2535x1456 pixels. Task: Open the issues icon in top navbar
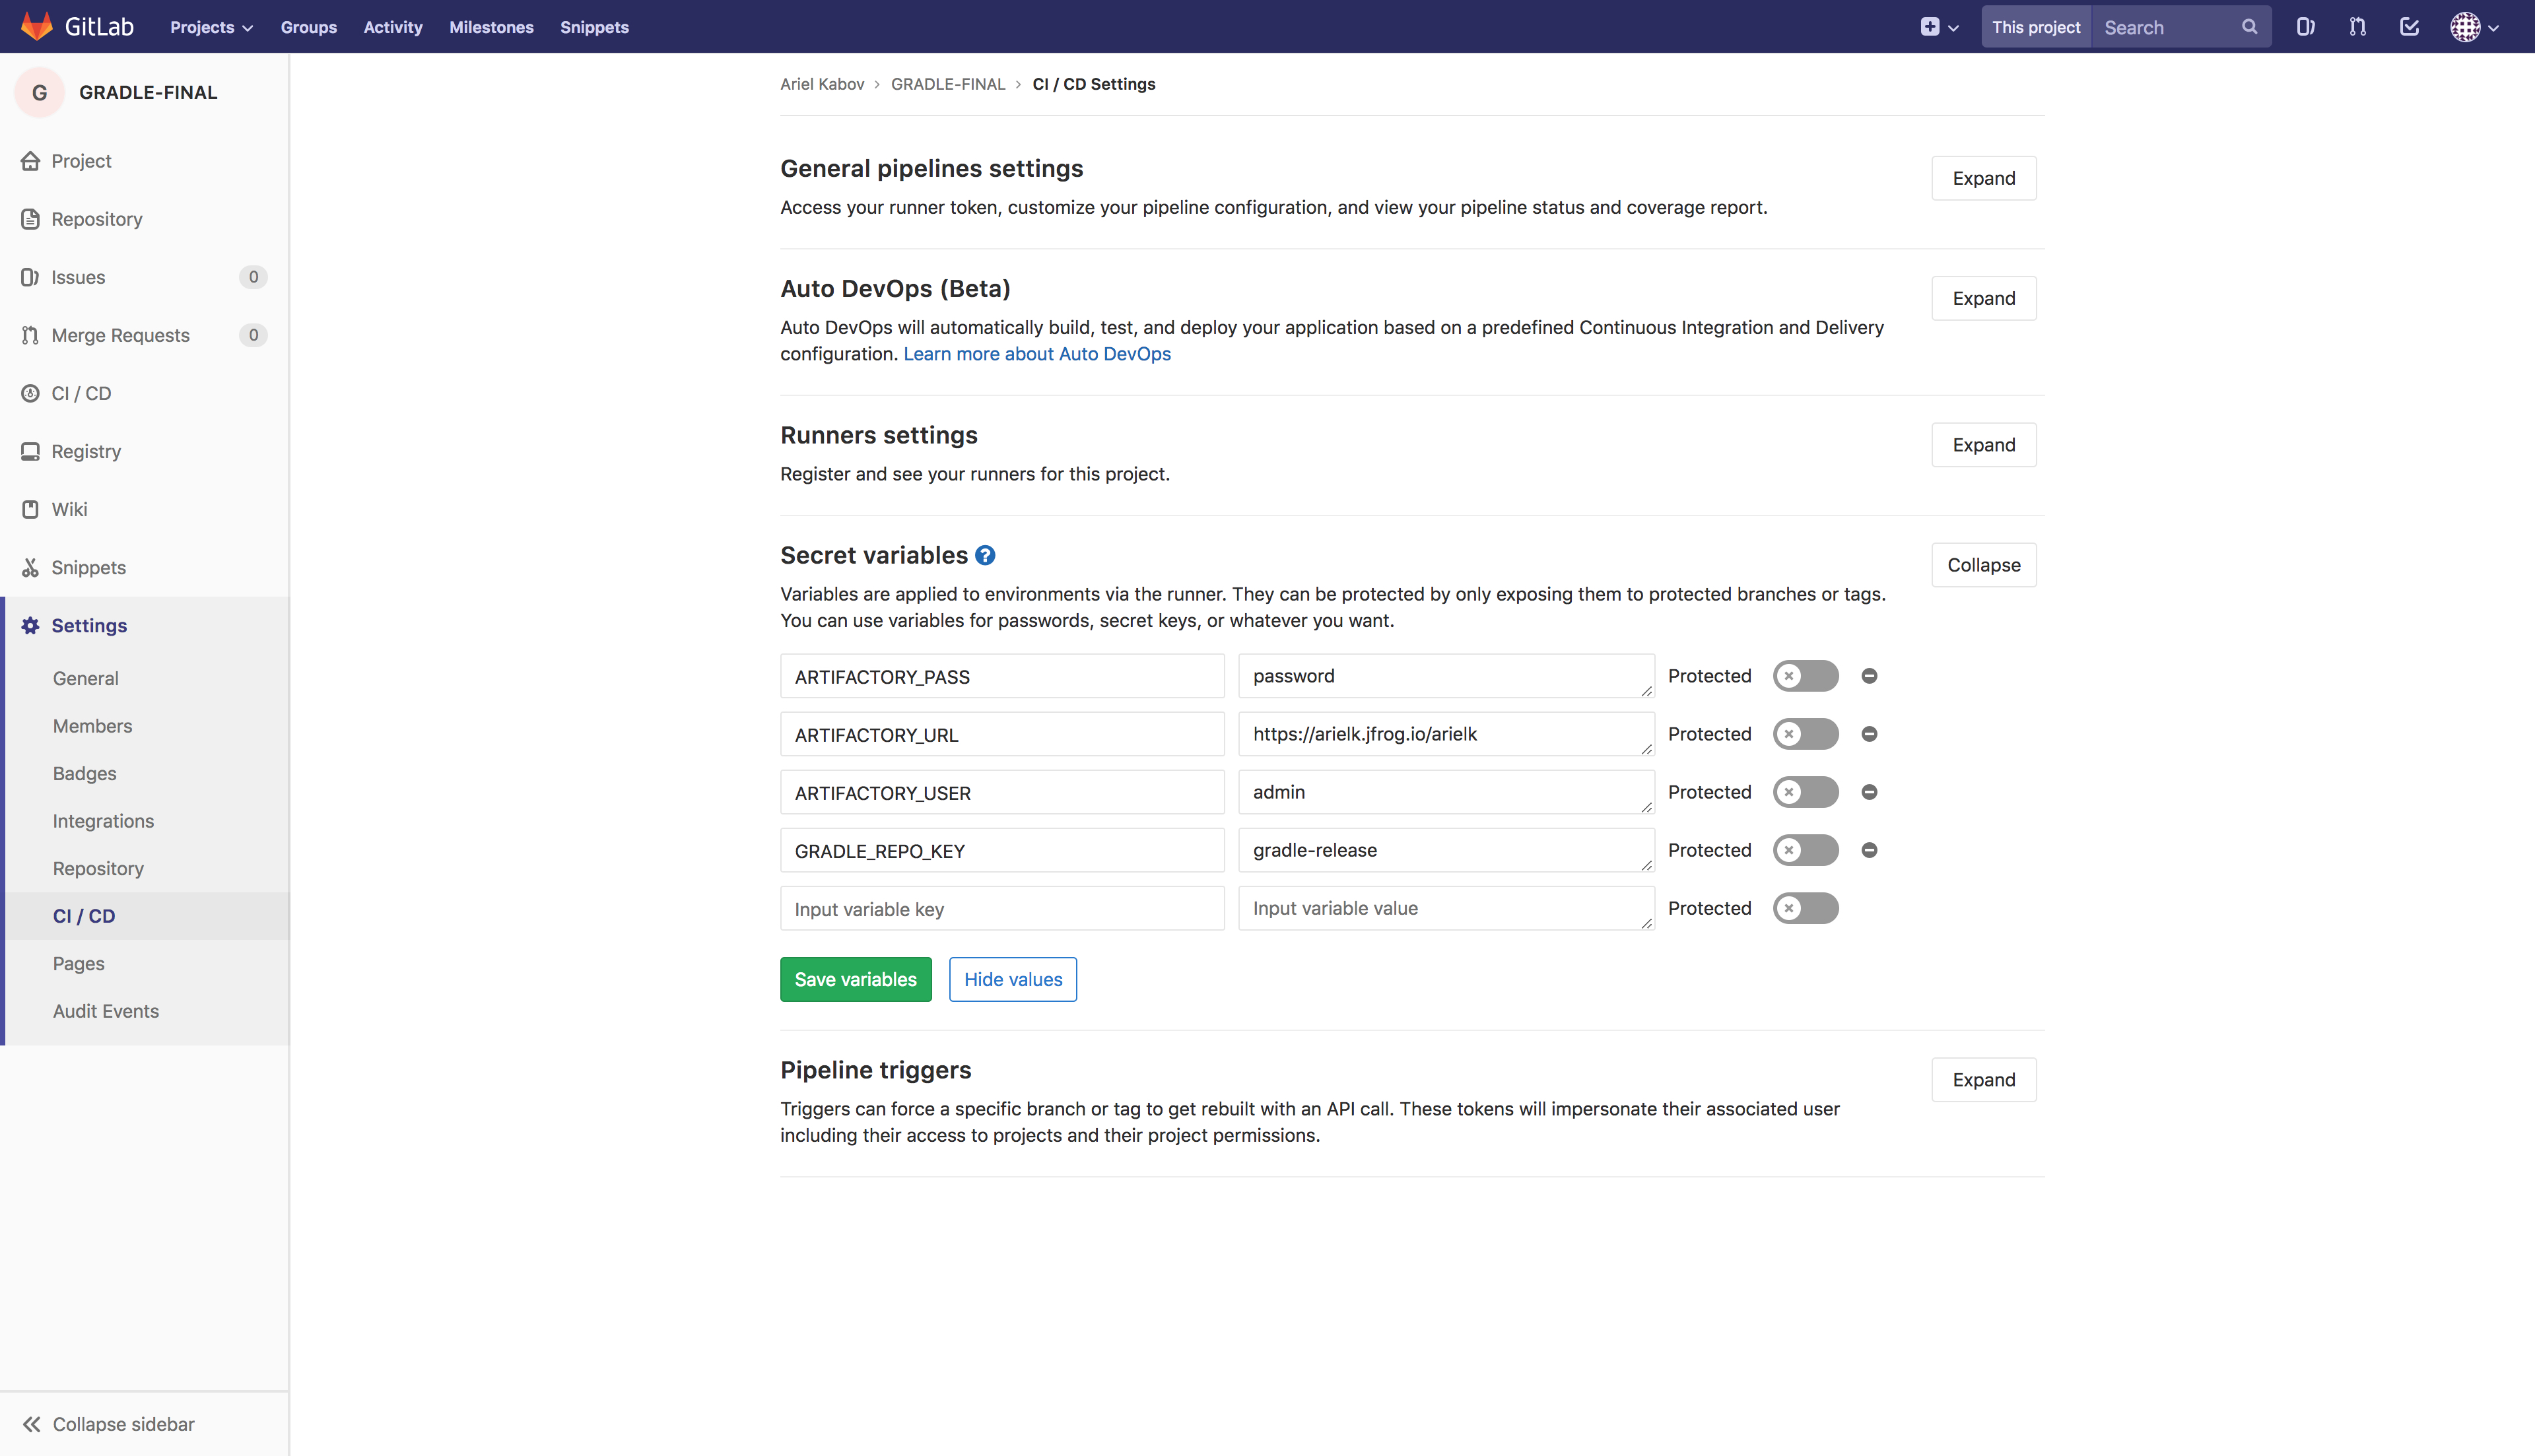tap(2305, 27)
